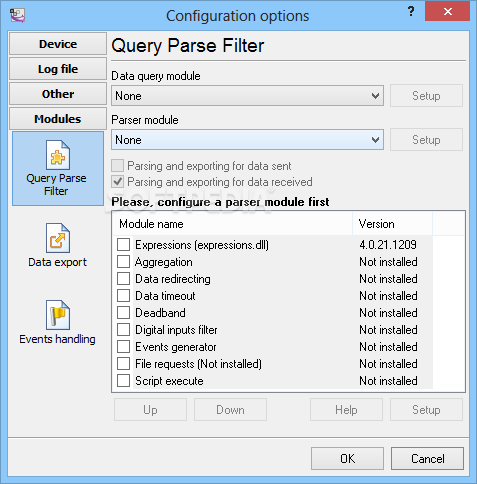Click Setup beside Data query module
The height and width of the screenshot is (484, 477).
(426, 96)
